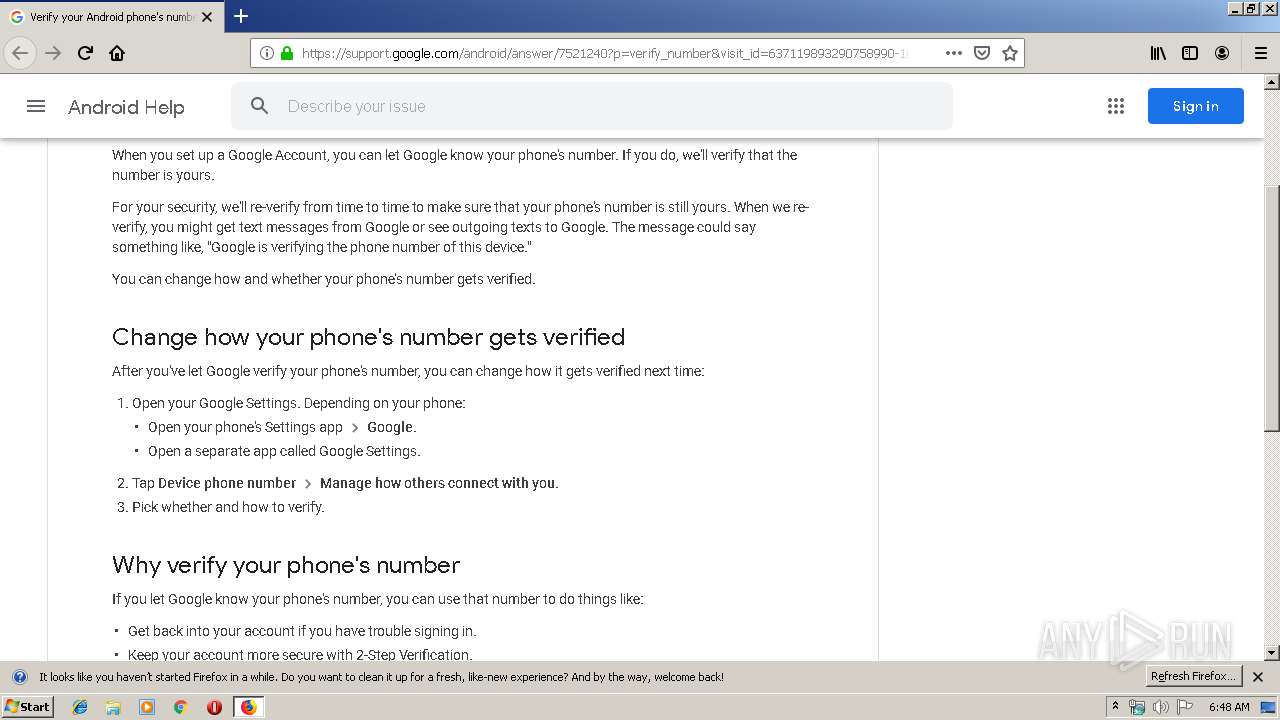Screen dimensions: 1280x720
Task: Open the Firefox home page
Action: click(117, 53)
